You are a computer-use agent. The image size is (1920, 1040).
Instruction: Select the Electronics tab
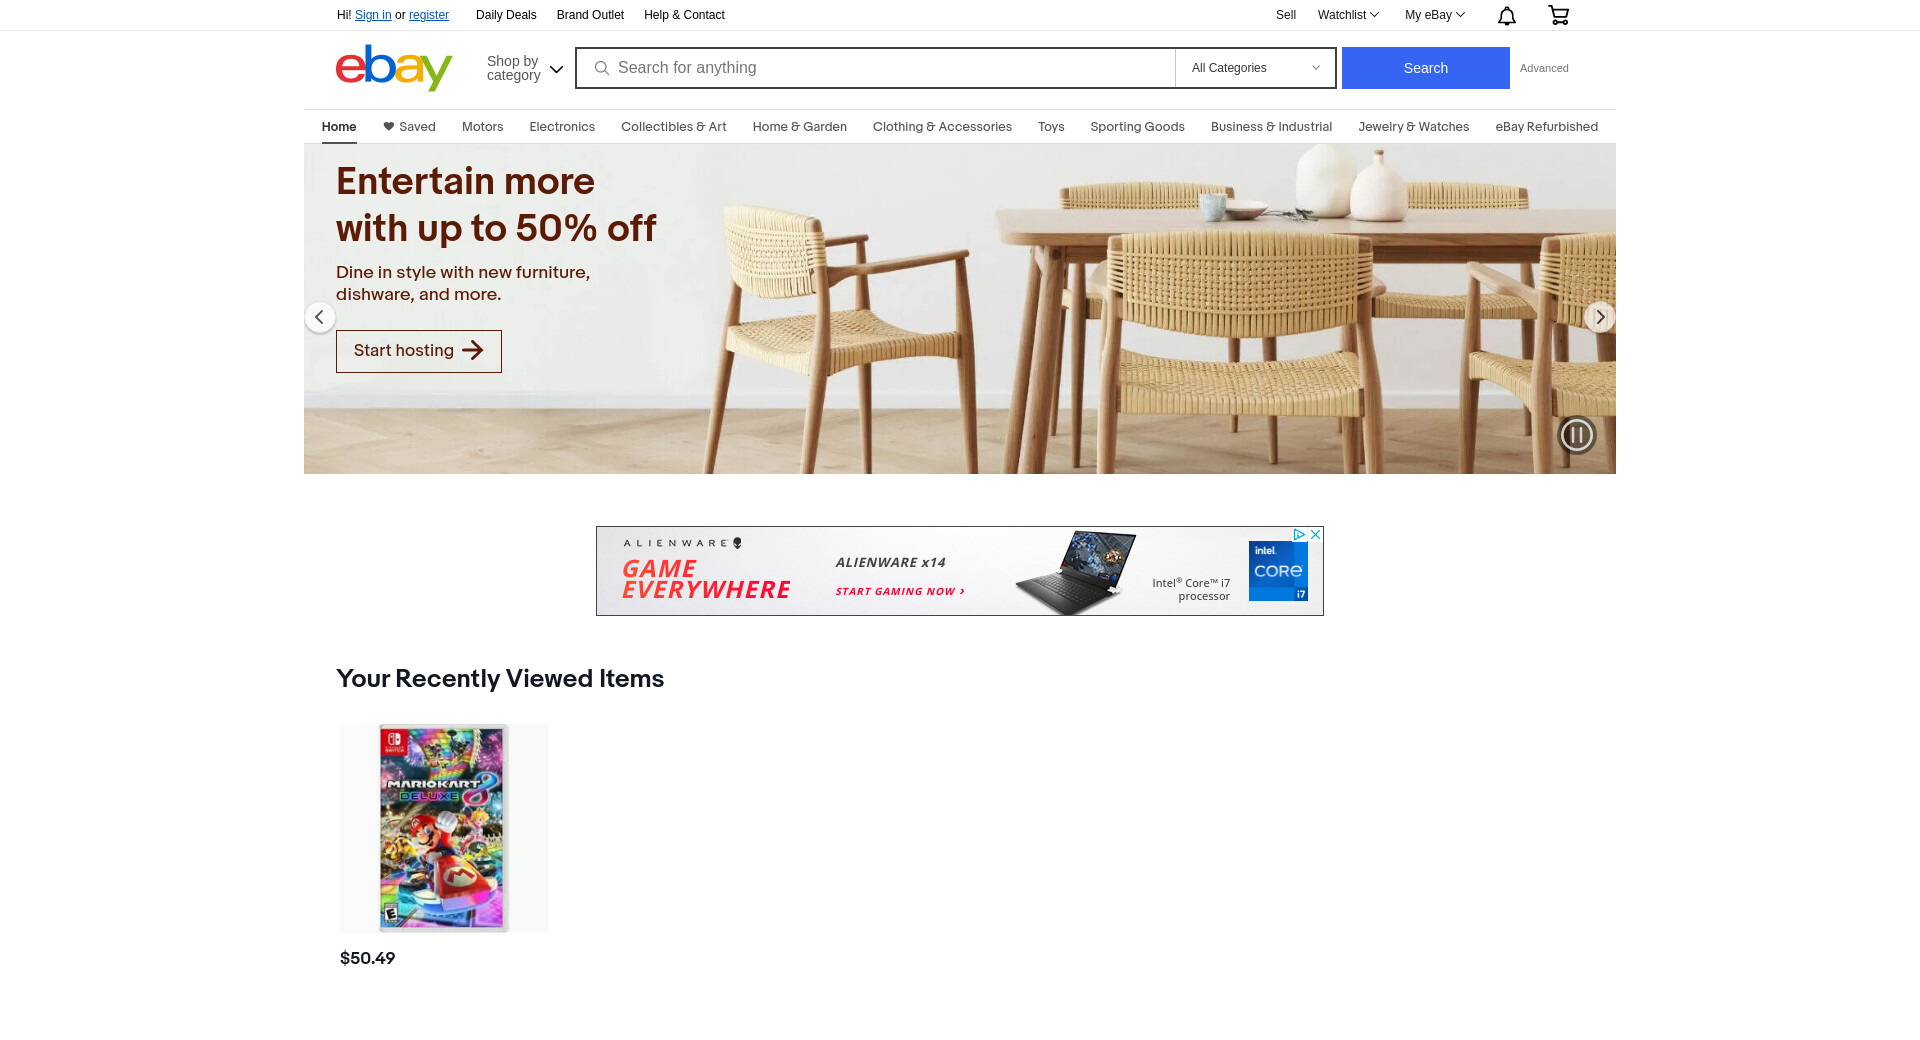coord(562,127)
